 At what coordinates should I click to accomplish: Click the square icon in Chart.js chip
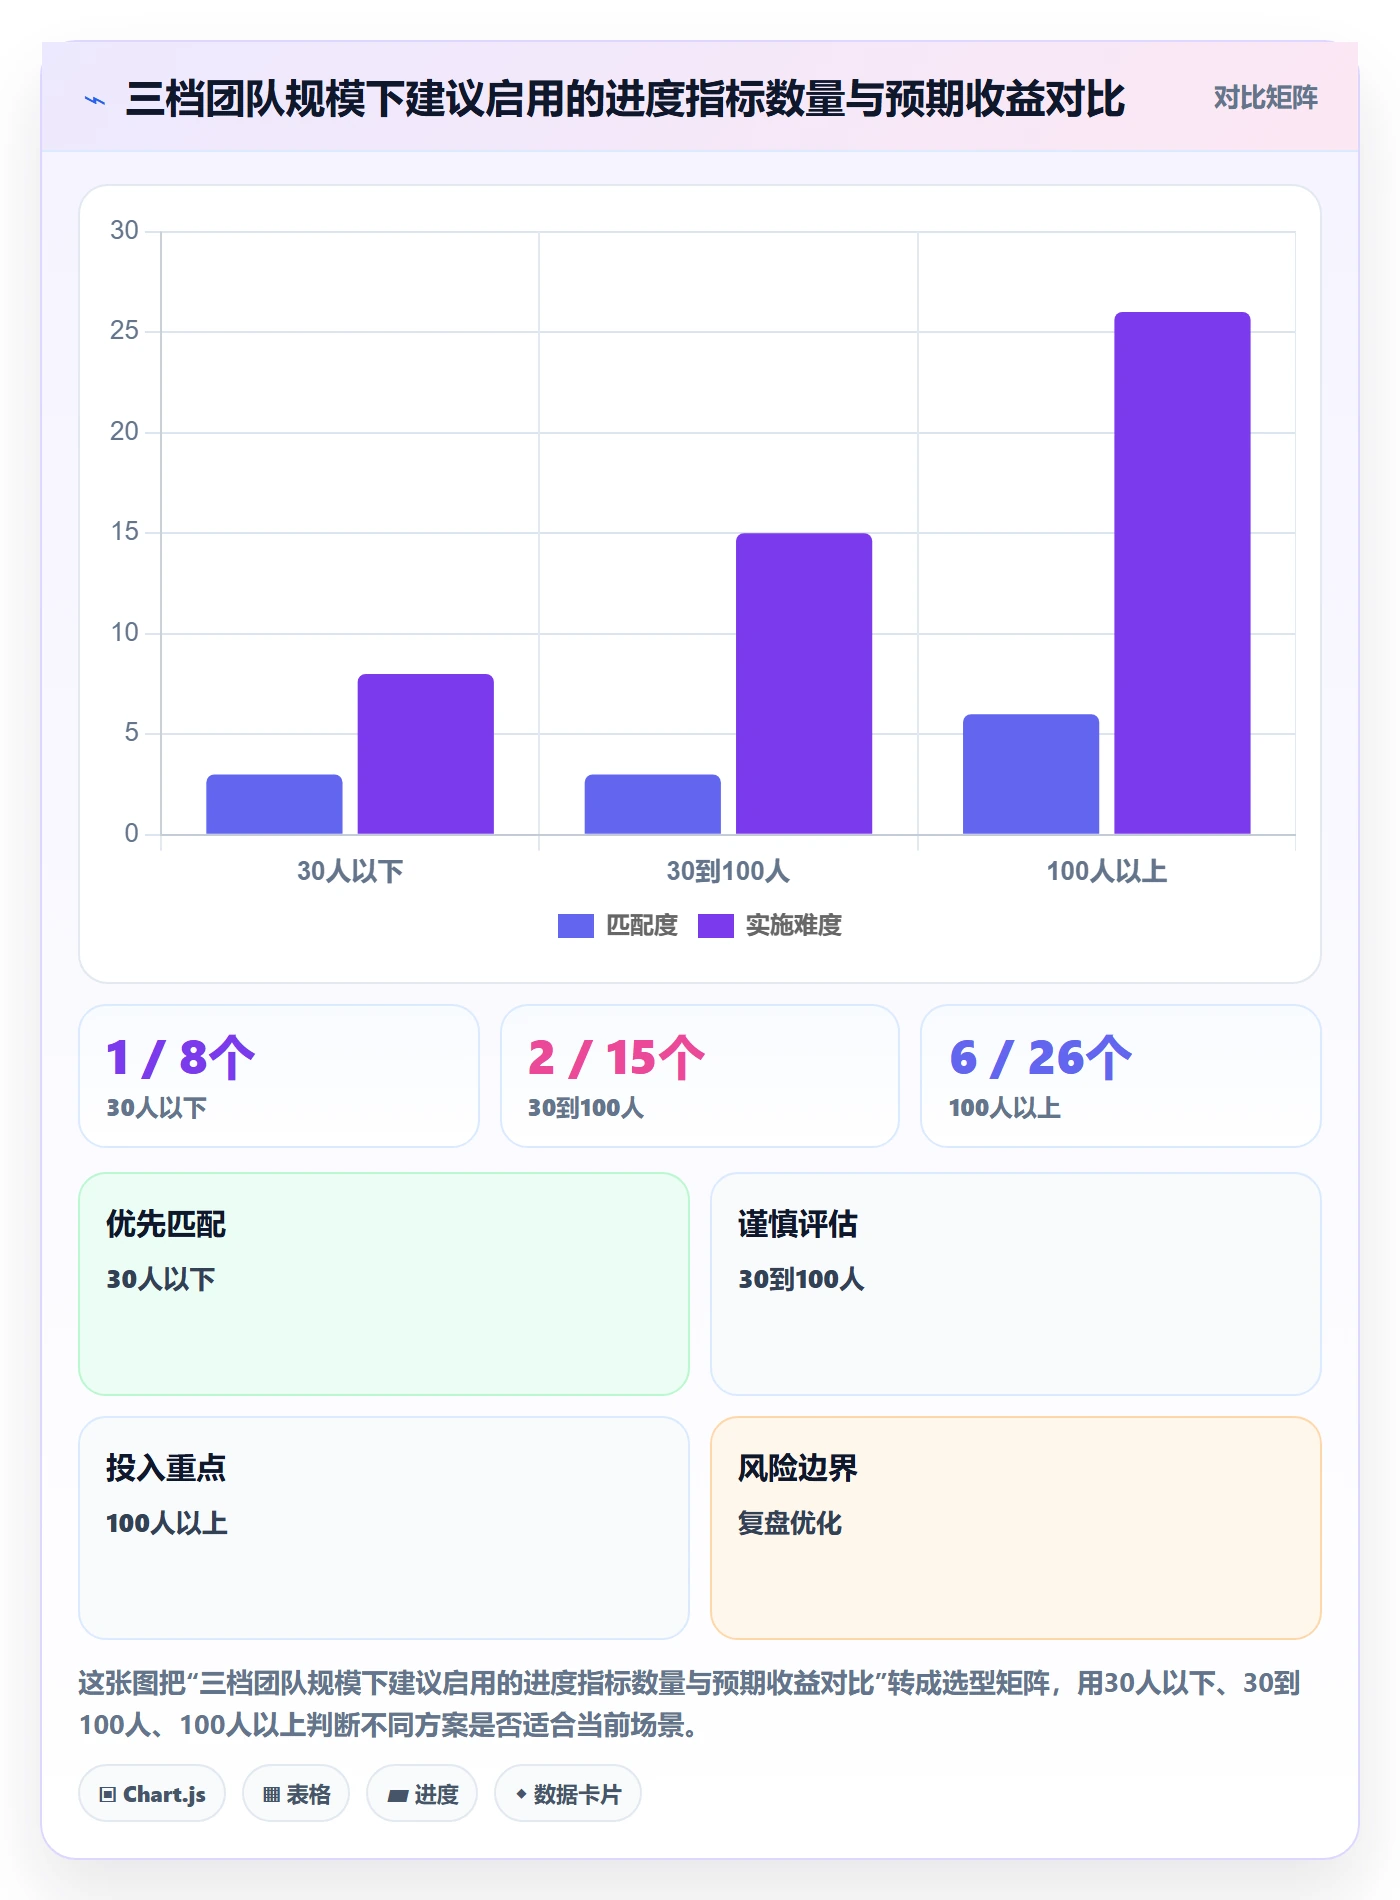point(108,1795)
